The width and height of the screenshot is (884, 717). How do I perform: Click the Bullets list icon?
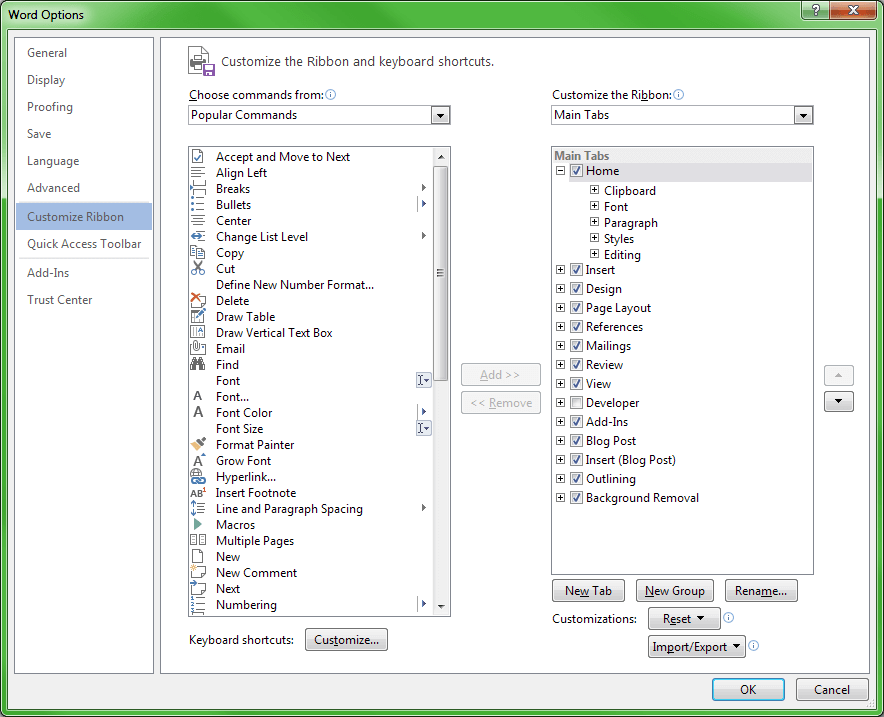[x=197, y=205]
